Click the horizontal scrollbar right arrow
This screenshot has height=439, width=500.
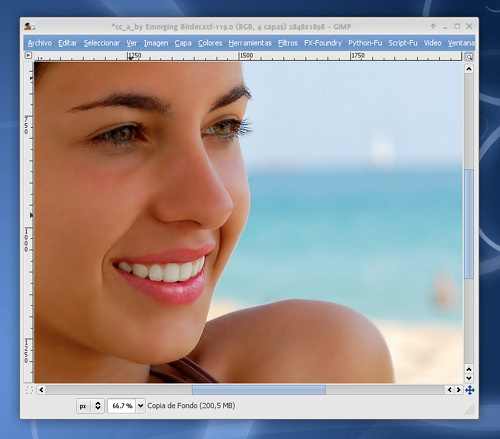click(x=458, y=390)
